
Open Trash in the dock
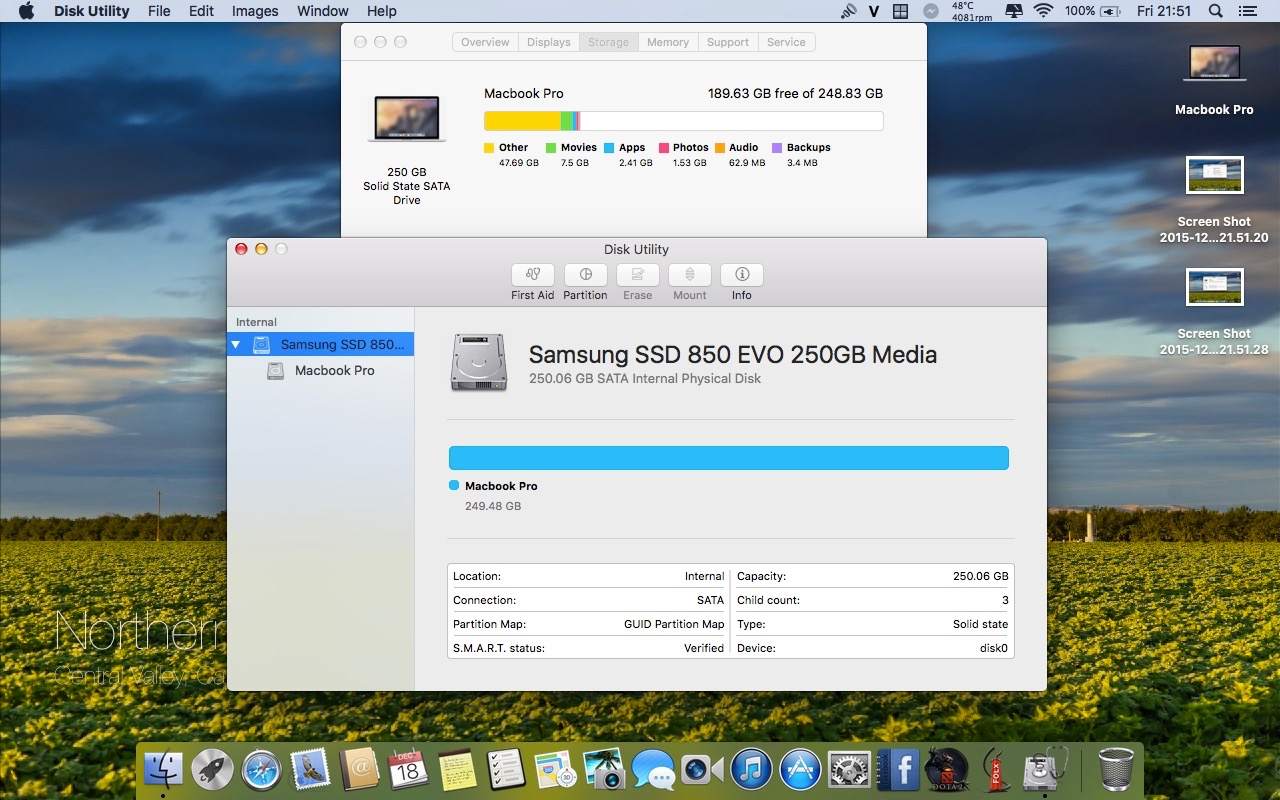tap(1116, 769)
